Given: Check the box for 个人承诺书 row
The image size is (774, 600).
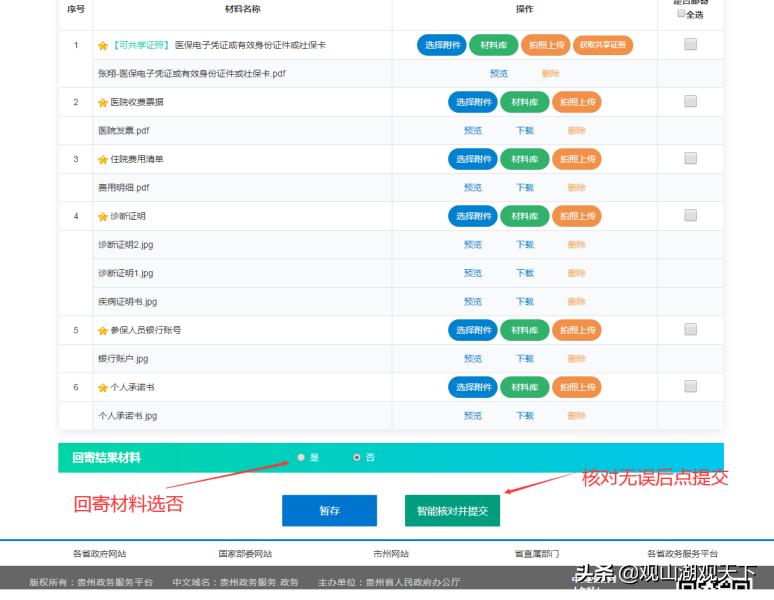Looking at the screenshot, I should point(691,386).
